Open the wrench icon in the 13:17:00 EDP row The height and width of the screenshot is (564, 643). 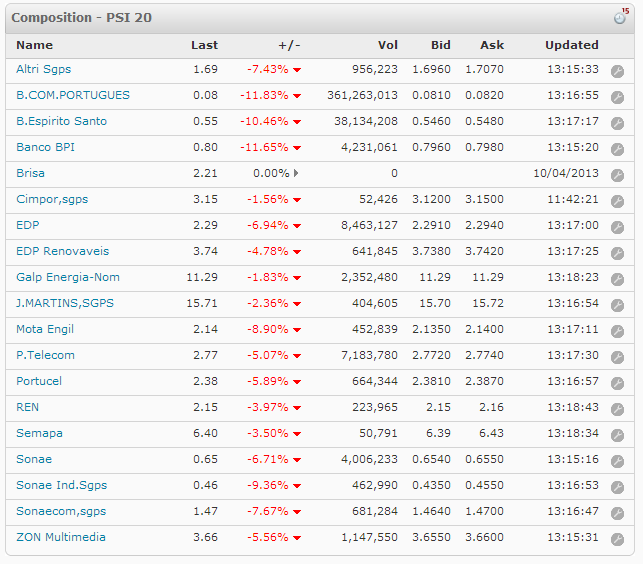(x=617, y=227)
